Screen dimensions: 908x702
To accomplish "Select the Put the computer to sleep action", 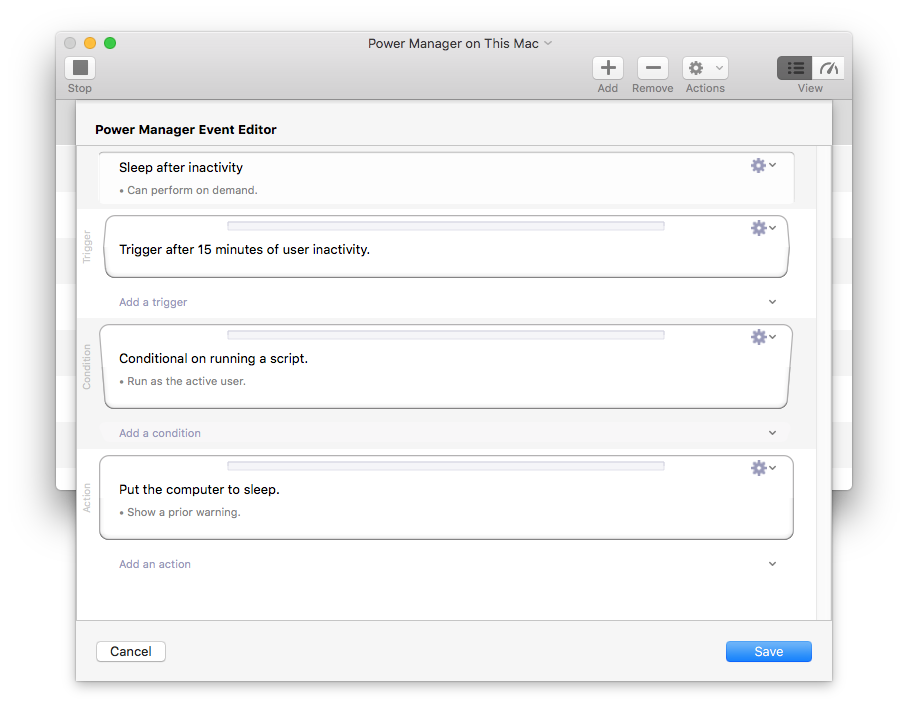I will coord(199,490).
